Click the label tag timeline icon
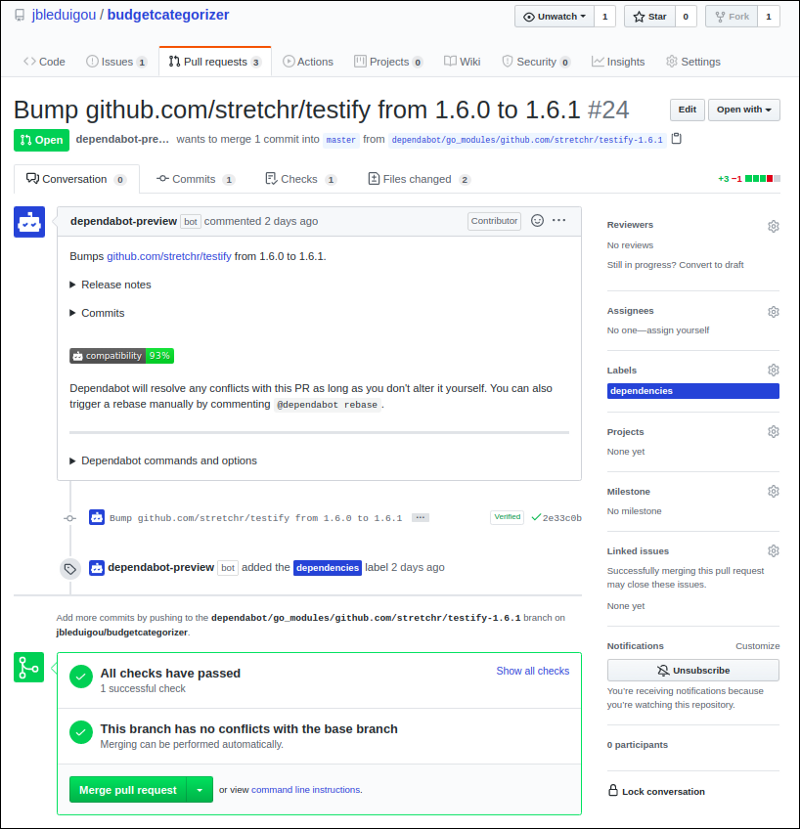This screenshot has width=800, height=829. point(70,569)
